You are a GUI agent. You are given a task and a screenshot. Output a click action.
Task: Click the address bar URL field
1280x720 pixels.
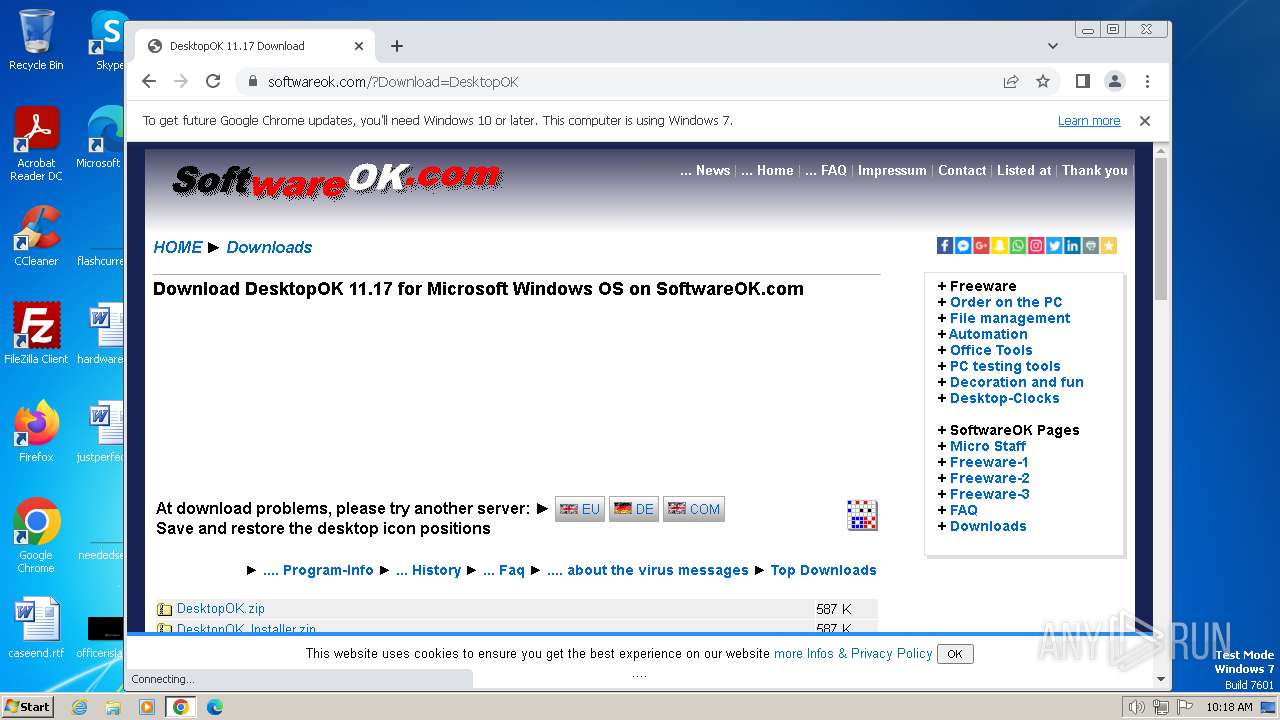tap(630, 82)
